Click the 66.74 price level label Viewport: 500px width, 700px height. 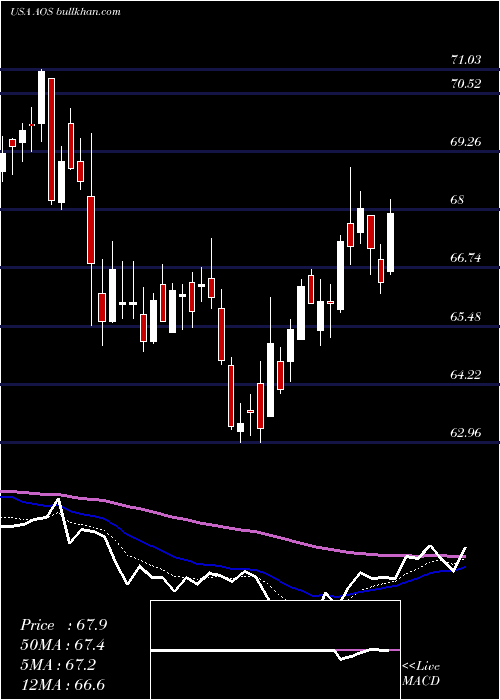click(x=466, y=258)
